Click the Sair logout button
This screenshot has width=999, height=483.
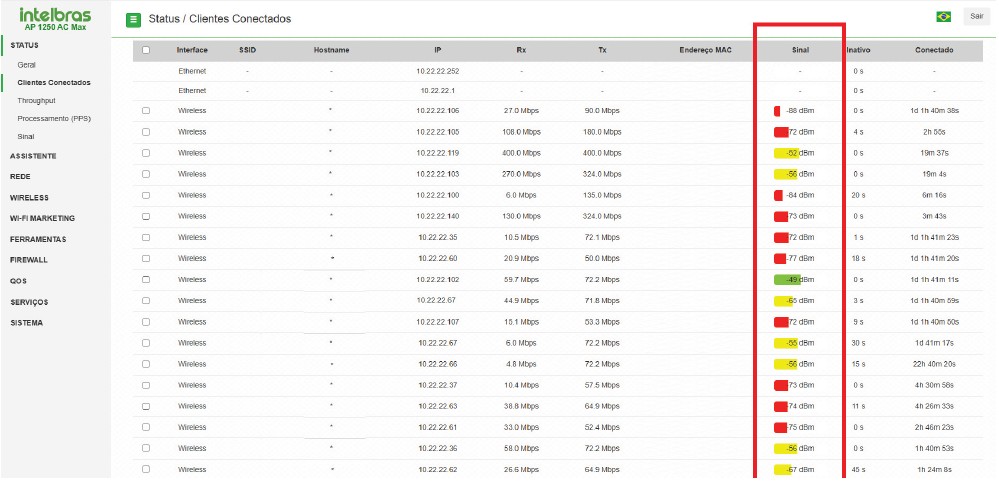point(976,16)
